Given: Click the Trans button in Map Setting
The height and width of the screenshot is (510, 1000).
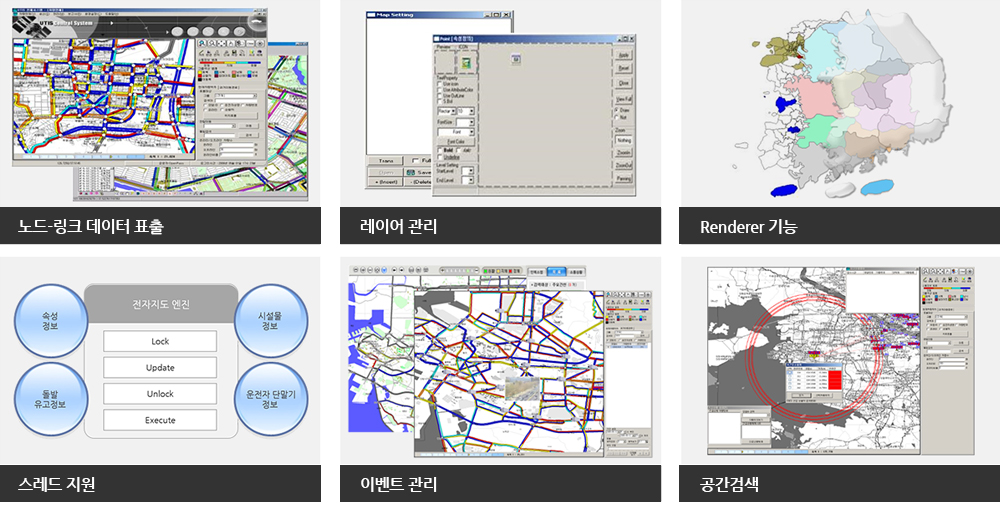Looking at the screenshot, I should (x=386, y=161).
